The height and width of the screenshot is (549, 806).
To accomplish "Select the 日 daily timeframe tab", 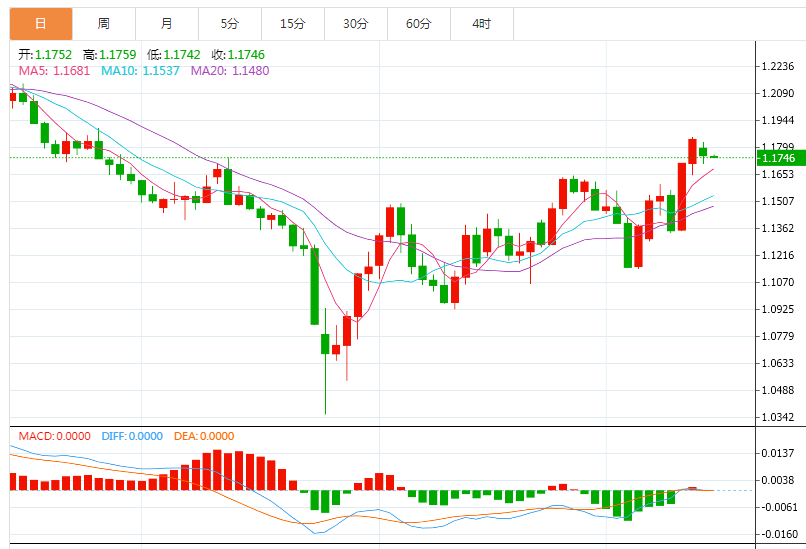I will 41,24.
